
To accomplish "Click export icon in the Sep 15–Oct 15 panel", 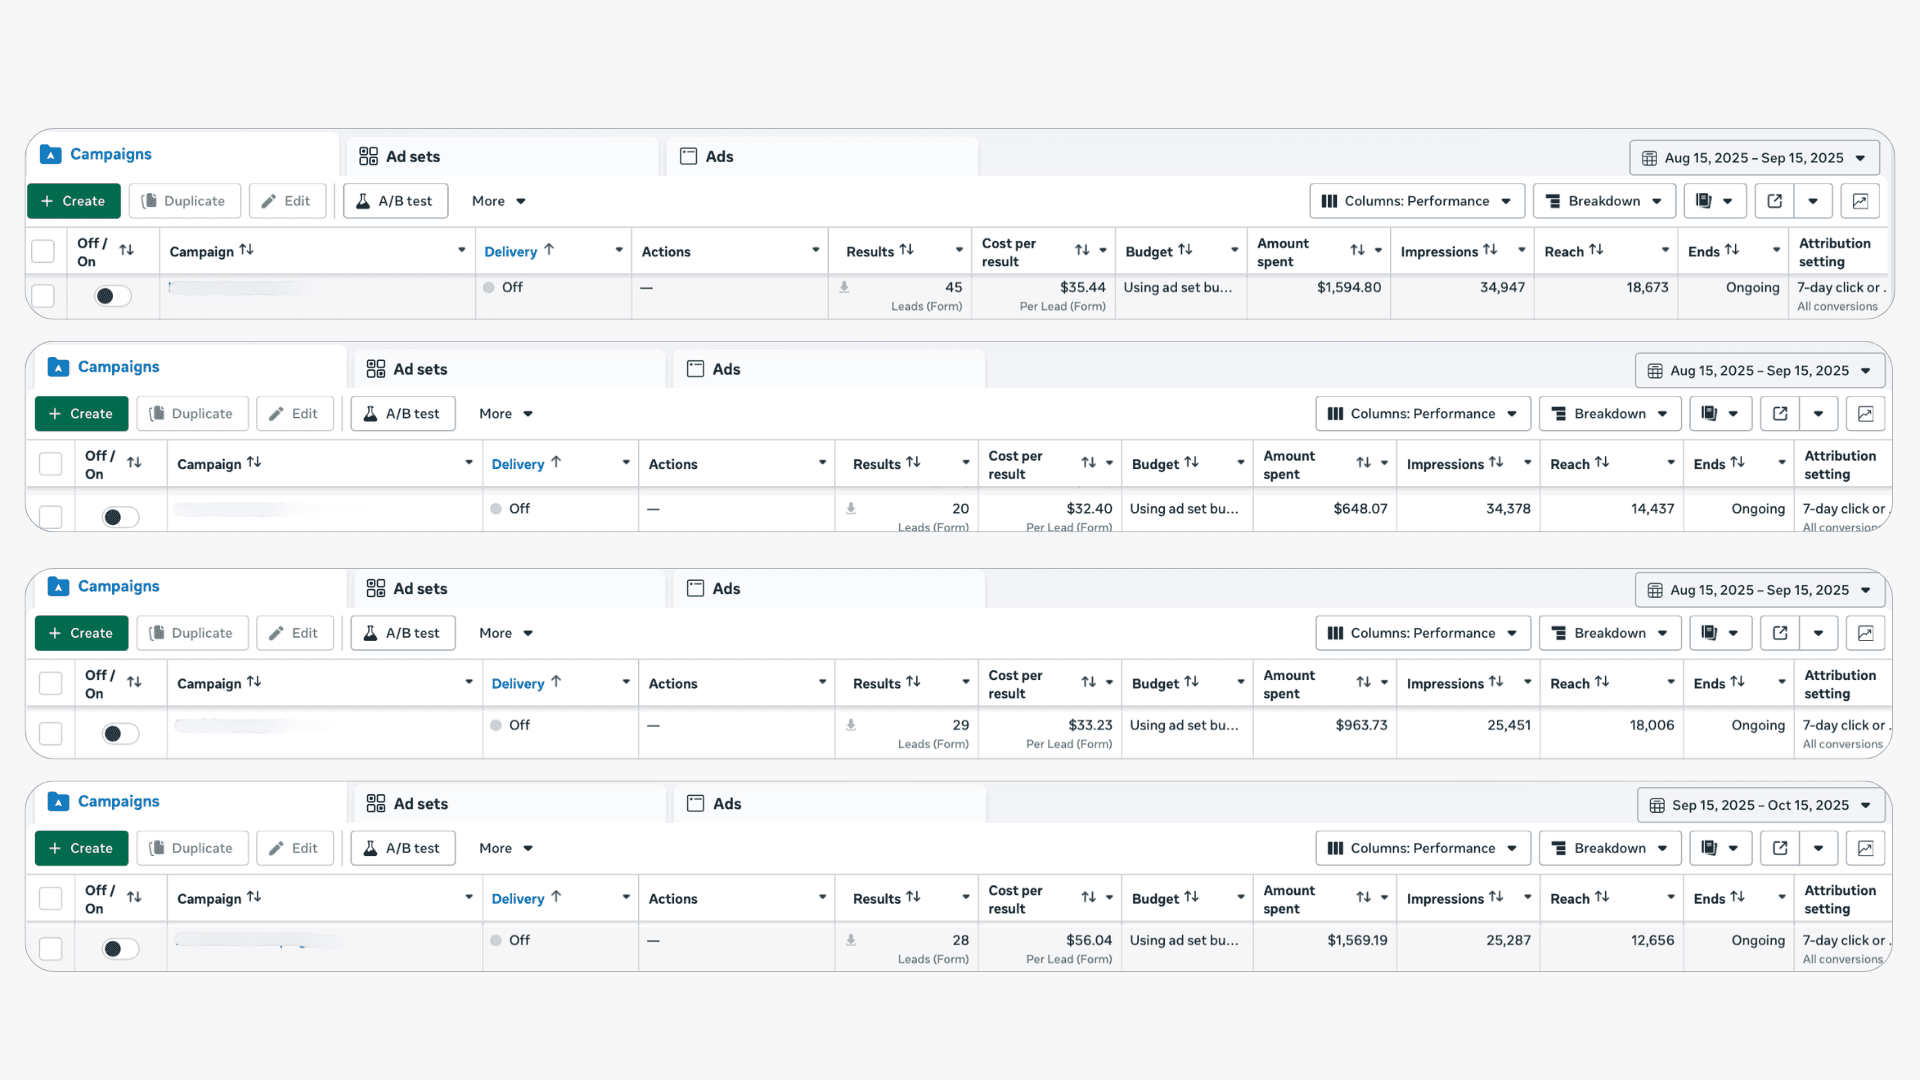I will click(1780, 848).
